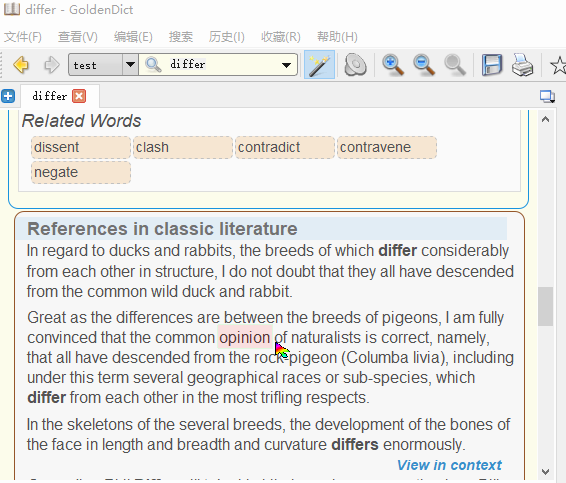The width and height of the screenshot is (566, 483).
Task: Add a new tab with plus icon
Action: (8, 96)
